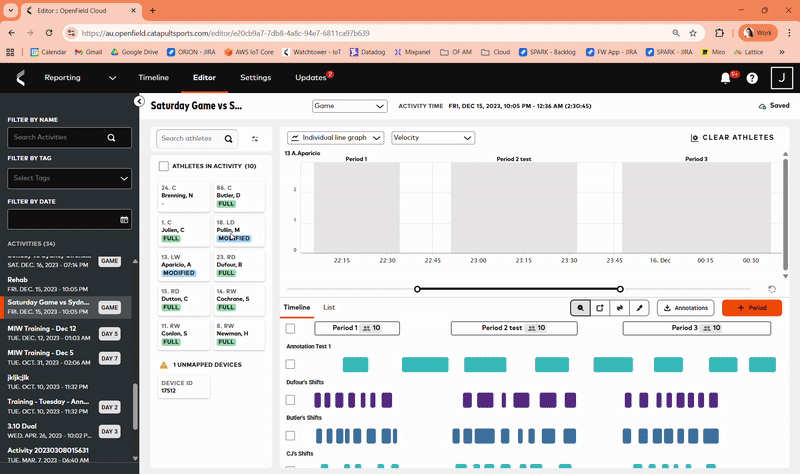Image resolution: width=800 pixels, height=474 pixels.
Task: Open the Settings menu in top navigation
Action: tap(255, 77)
